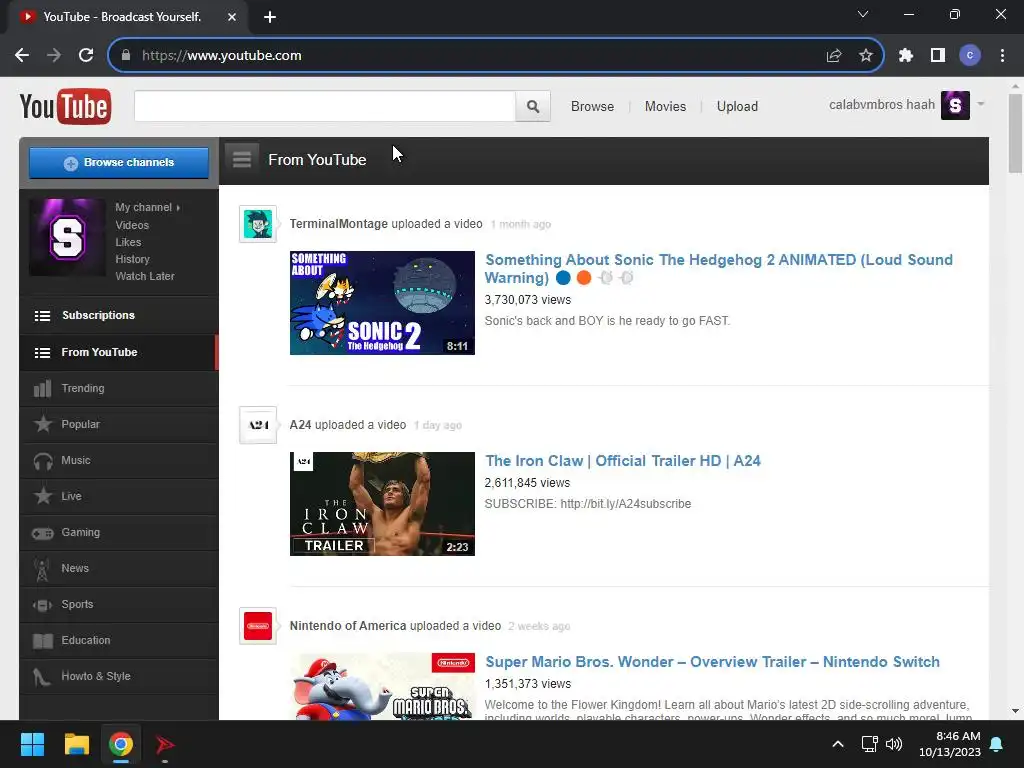Click the Upload link in the header
Viewport: 1024px width, 768px height.
coord(737,106)
